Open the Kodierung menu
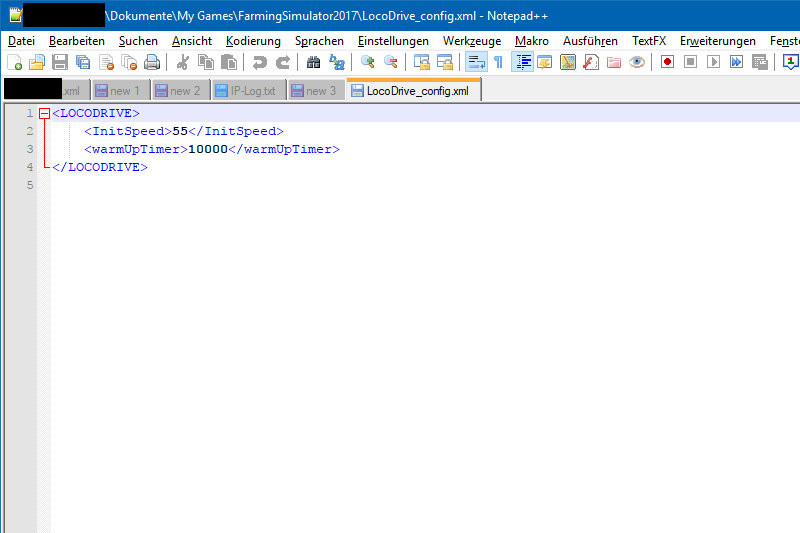The image size is (800, 533). click(253, 41)
